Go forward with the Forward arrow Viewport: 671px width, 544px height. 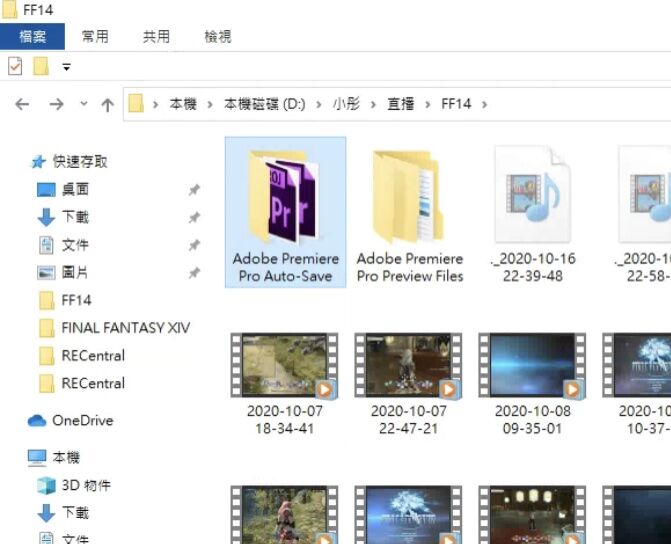[56, 104]
